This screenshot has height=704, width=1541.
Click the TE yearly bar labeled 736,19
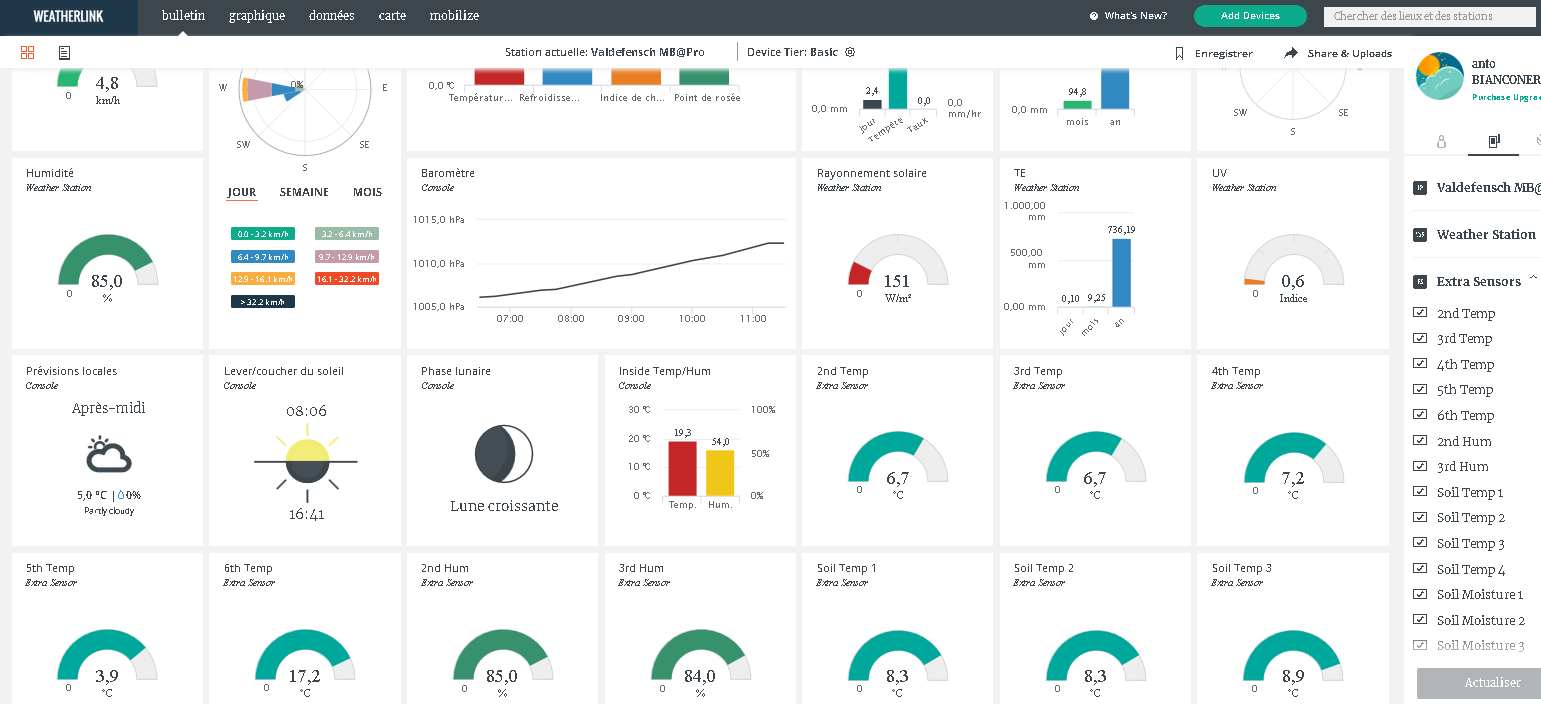point(1122,273)
